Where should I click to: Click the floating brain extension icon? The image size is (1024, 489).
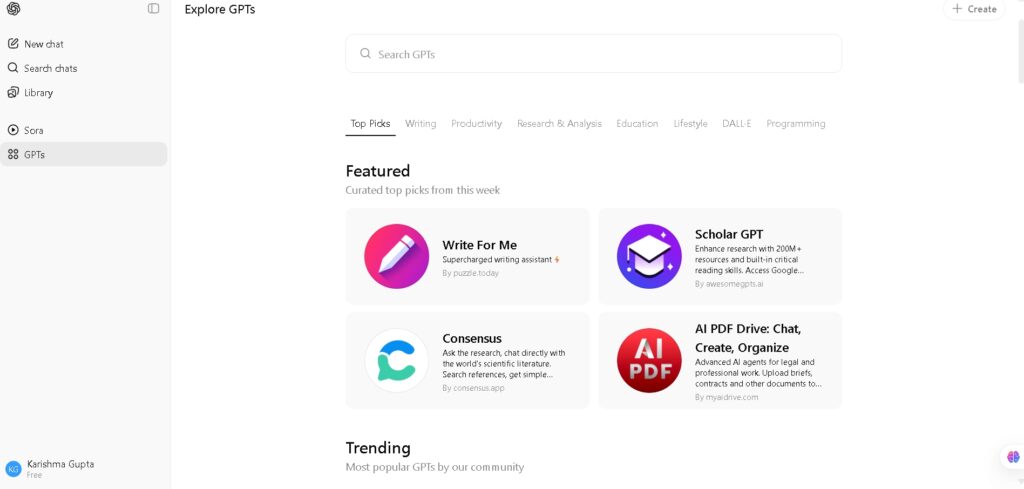1013,457
